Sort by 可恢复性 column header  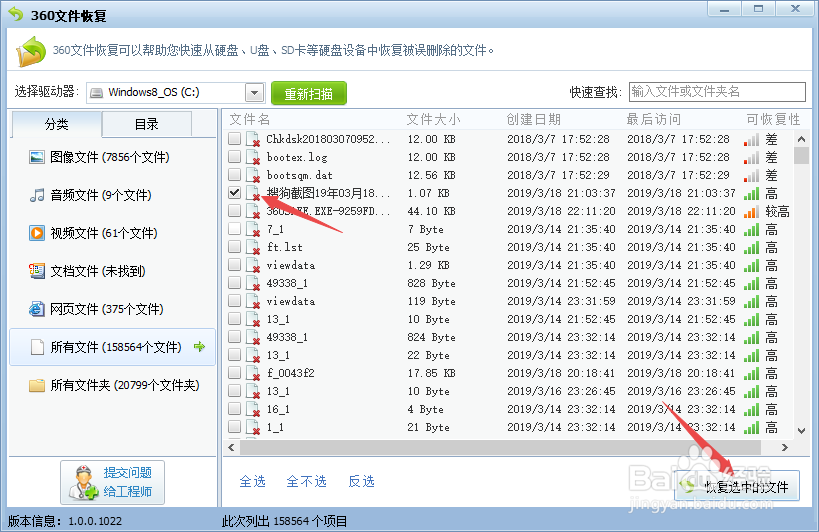pos(773,120)
